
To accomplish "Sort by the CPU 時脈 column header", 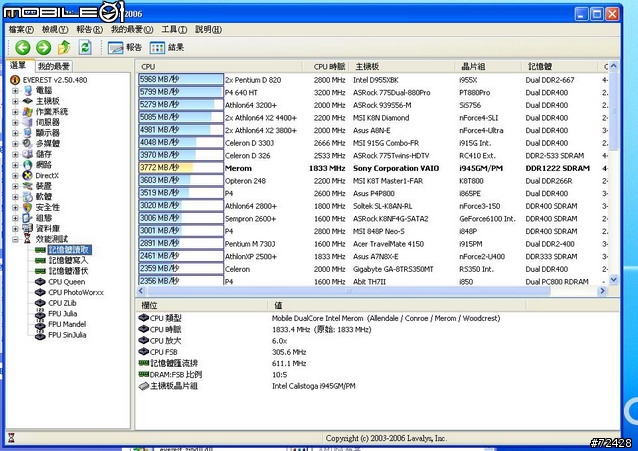I will pos(328,66).
